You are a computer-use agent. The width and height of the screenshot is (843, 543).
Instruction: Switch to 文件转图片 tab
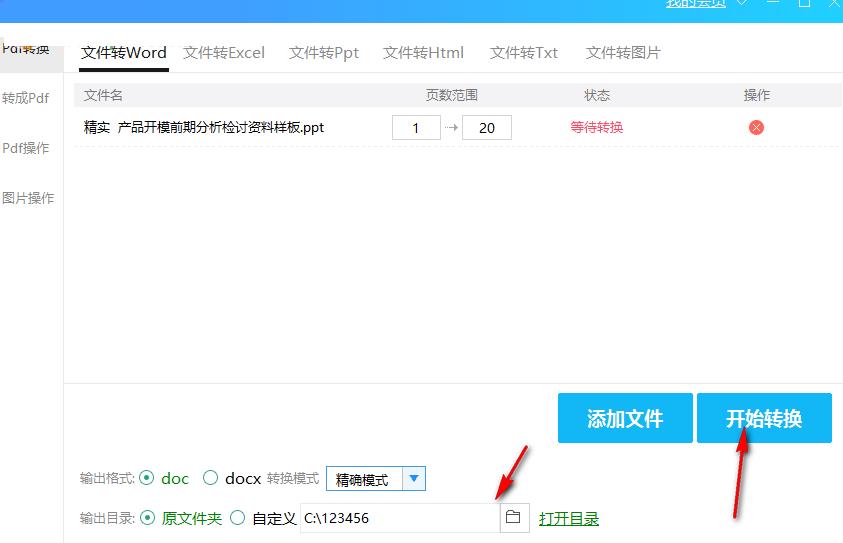tap(623, 53)
